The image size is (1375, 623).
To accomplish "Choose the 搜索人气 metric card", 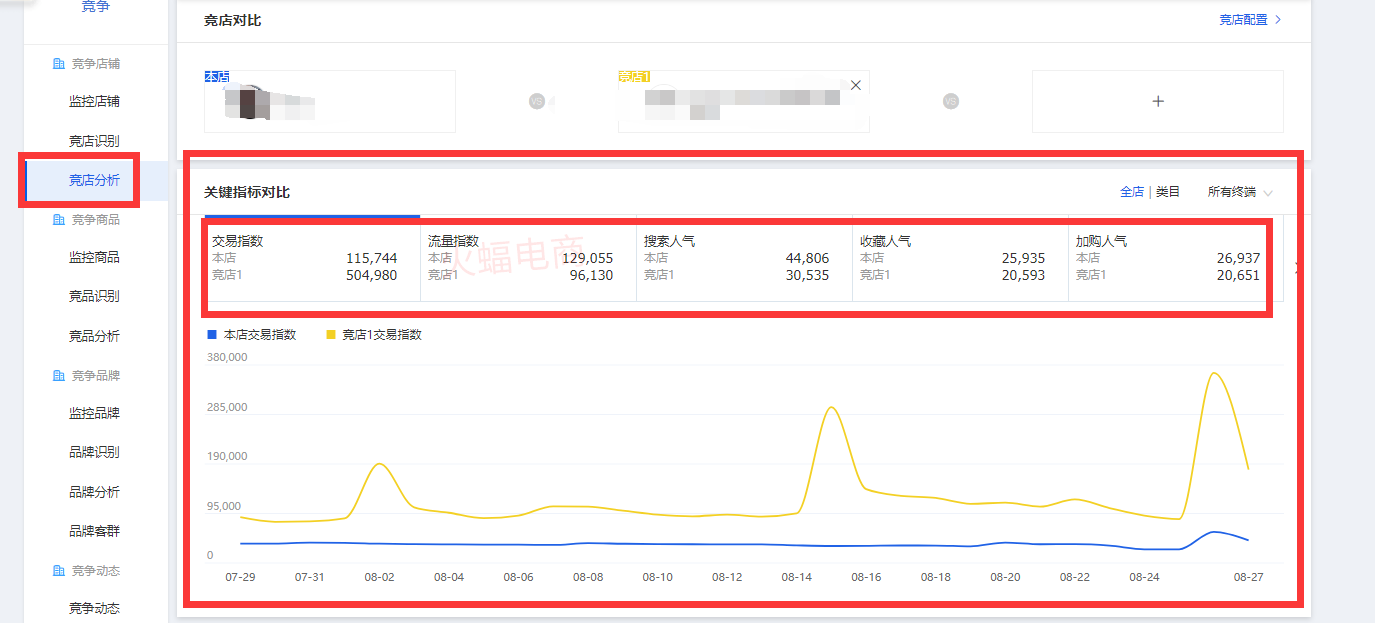I will tap(744, 259).
